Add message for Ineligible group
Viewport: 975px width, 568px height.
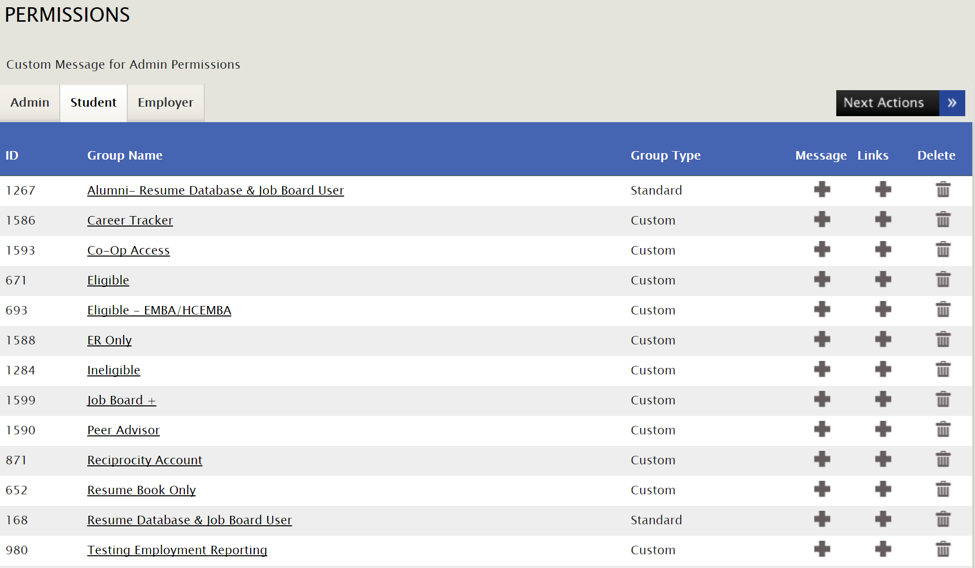(x=822, y=370)
